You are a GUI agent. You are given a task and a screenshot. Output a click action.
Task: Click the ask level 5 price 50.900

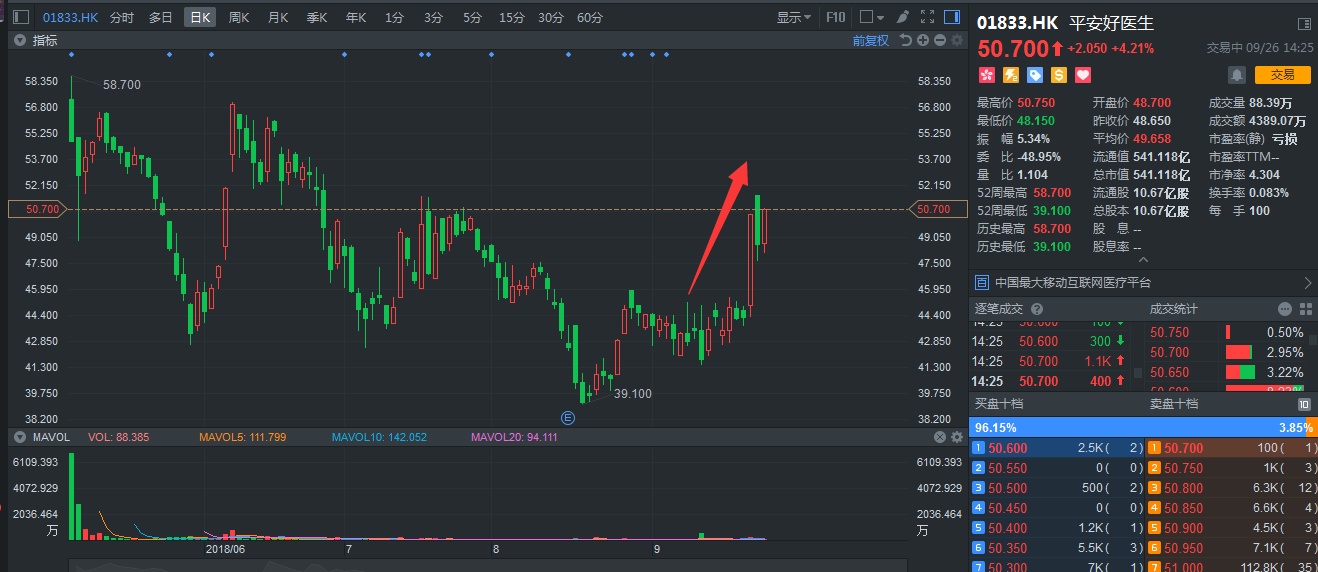click(1183, 528)
